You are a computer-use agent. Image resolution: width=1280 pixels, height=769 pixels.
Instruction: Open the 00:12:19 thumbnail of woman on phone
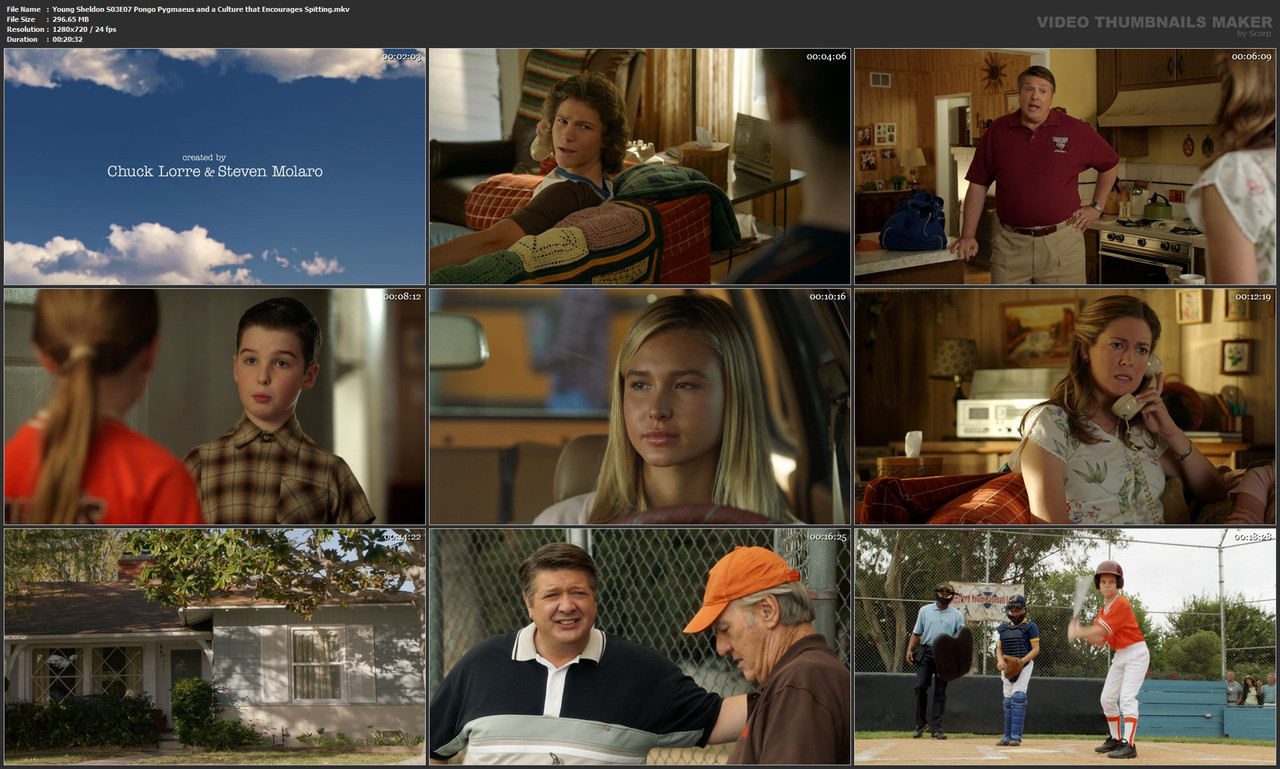(1065, 407)
